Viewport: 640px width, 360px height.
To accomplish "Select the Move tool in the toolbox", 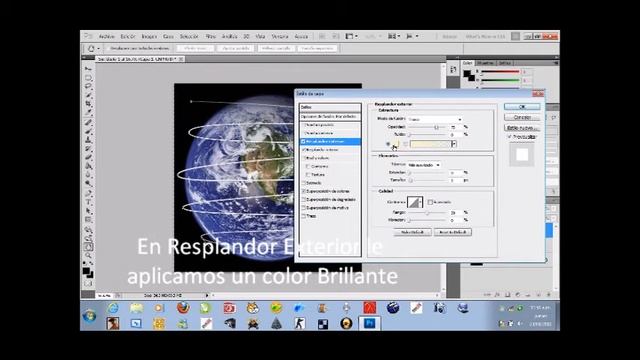I will coord(88,69).
